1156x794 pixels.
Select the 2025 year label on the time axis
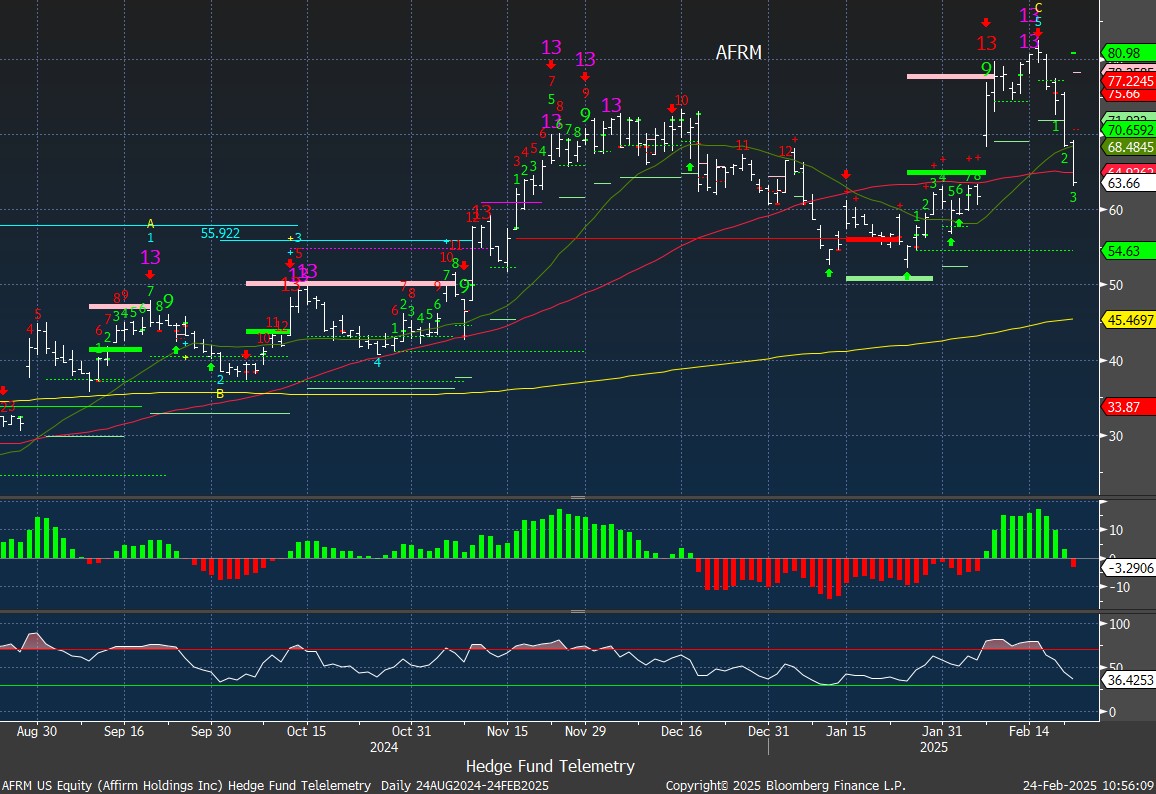coord(933,748)
